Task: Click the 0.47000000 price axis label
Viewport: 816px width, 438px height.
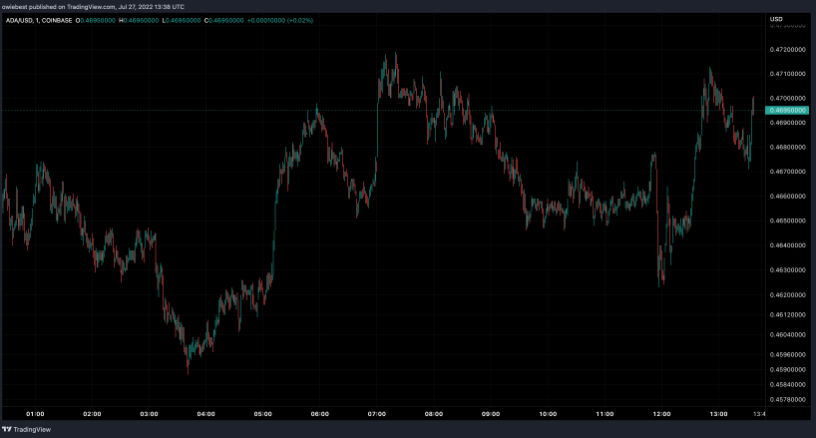Action: click(787, 98)
